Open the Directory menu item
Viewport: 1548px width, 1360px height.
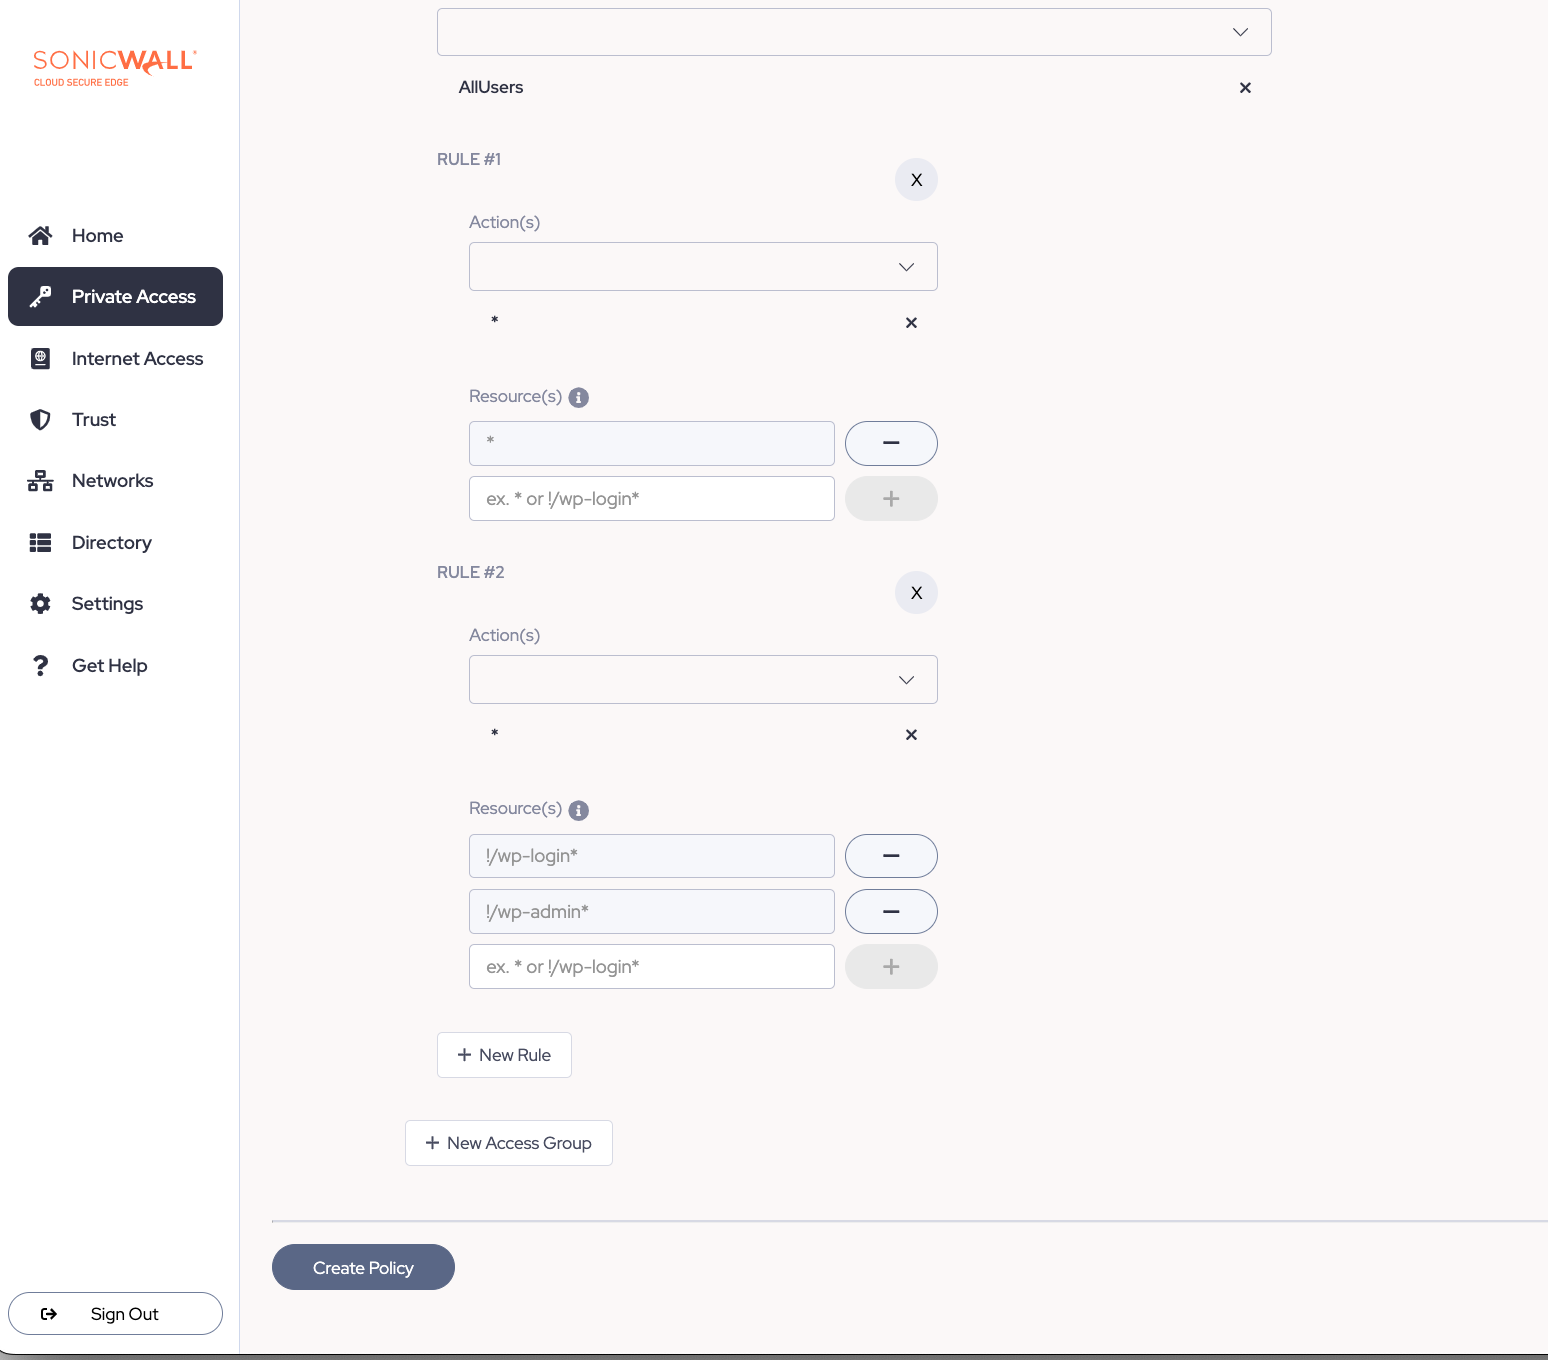coord(111,543)
